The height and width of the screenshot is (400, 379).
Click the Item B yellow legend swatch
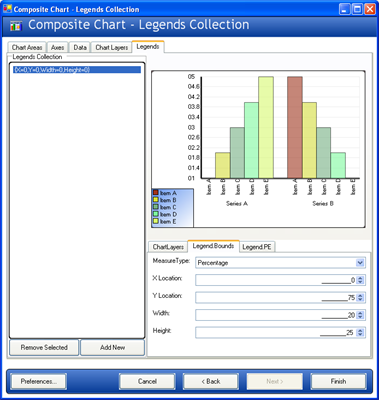click(x=156, y=200)
